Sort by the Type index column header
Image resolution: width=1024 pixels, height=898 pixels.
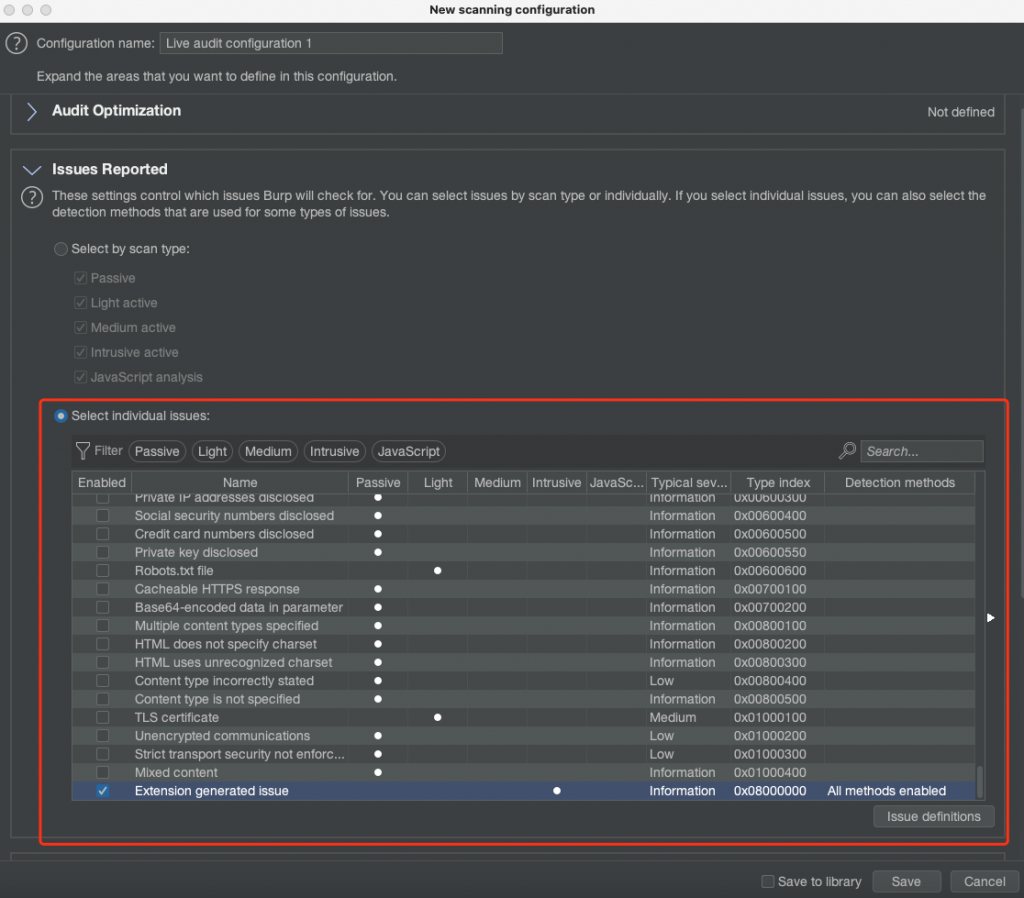(x=778, y=483)
